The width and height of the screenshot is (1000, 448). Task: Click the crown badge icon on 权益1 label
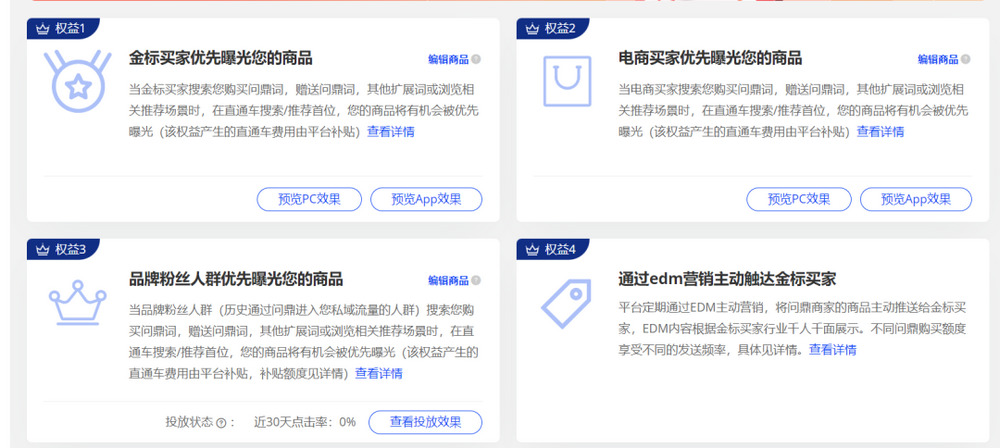coord(43,29)
